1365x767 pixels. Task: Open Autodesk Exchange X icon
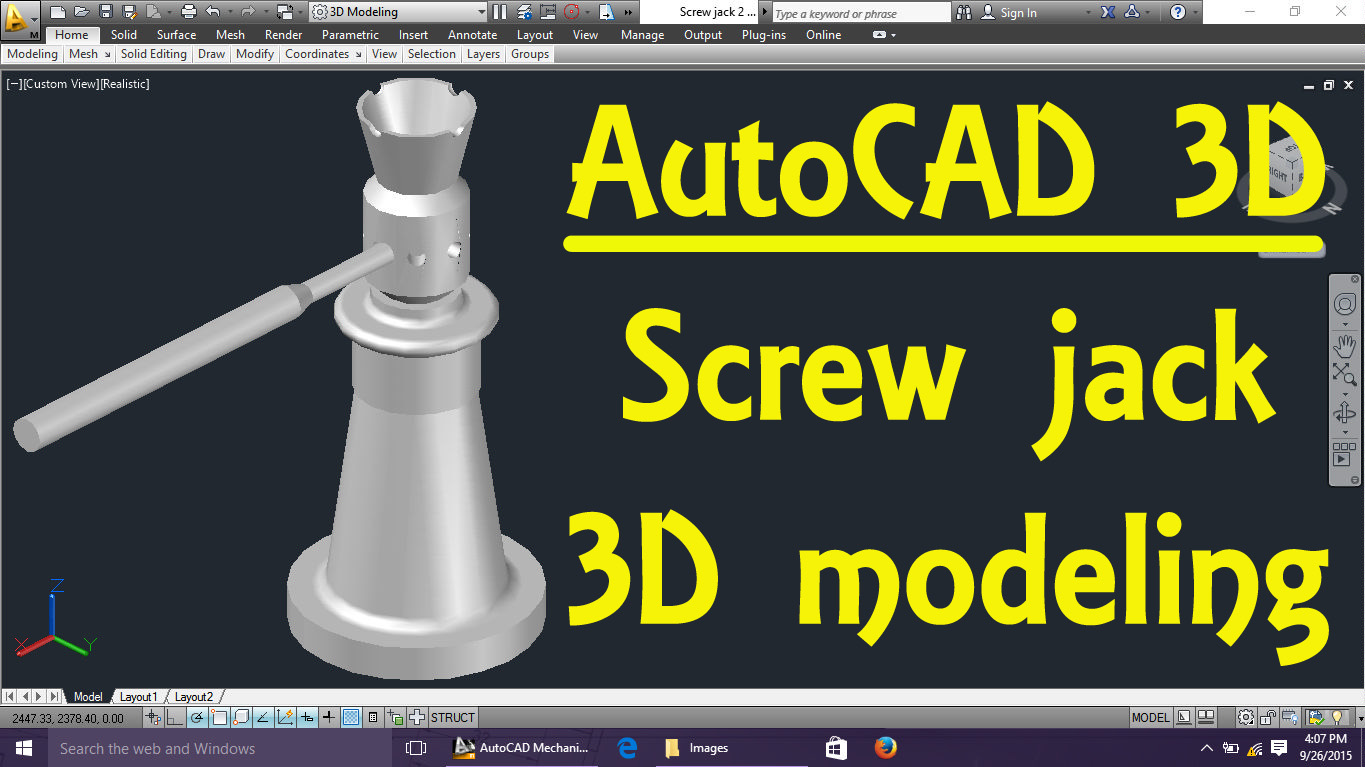(1108, 12)
